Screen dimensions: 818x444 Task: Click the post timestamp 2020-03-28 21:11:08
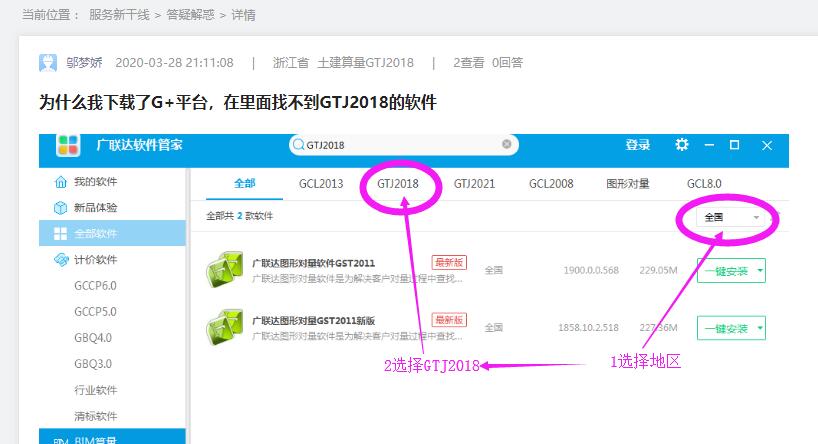(x=174, y=63)
